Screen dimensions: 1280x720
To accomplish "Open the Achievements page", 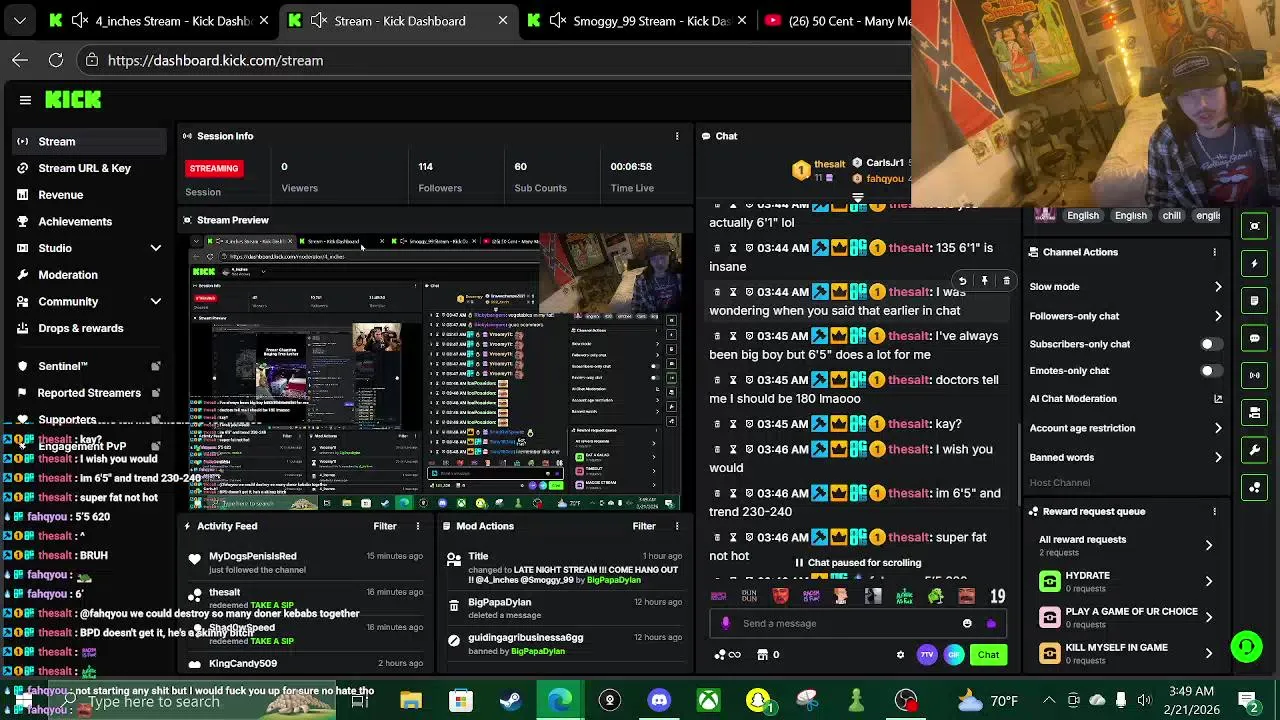I will (x=90, y=221).
